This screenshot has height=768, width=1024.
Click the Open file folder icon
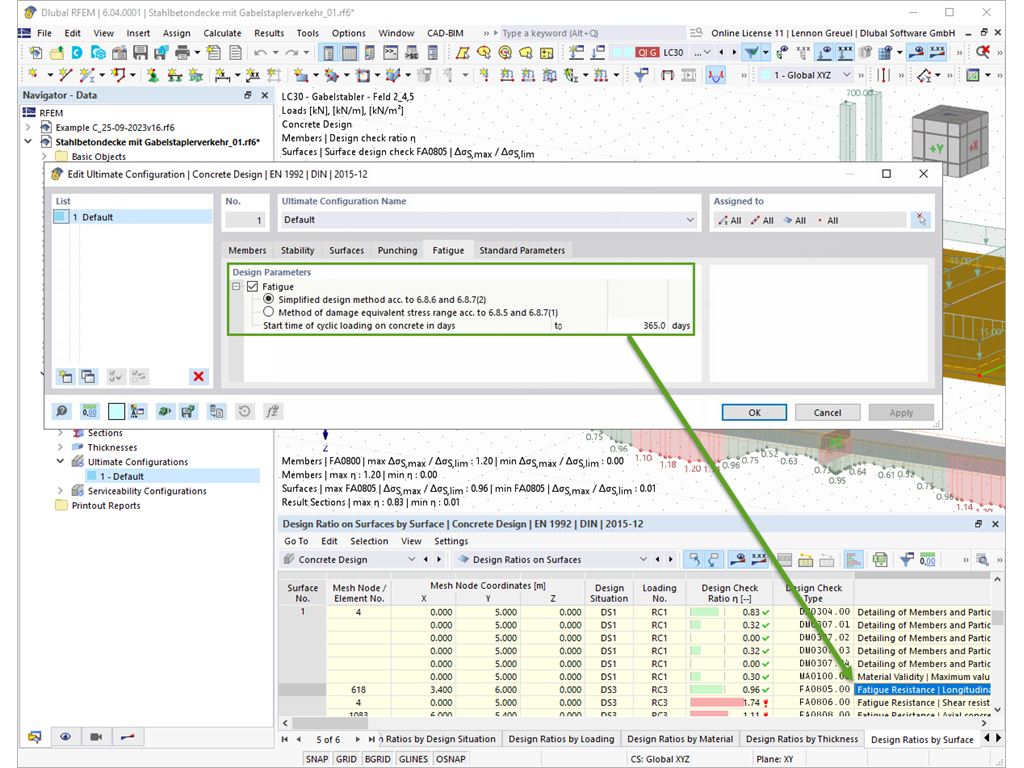(57, 53)
